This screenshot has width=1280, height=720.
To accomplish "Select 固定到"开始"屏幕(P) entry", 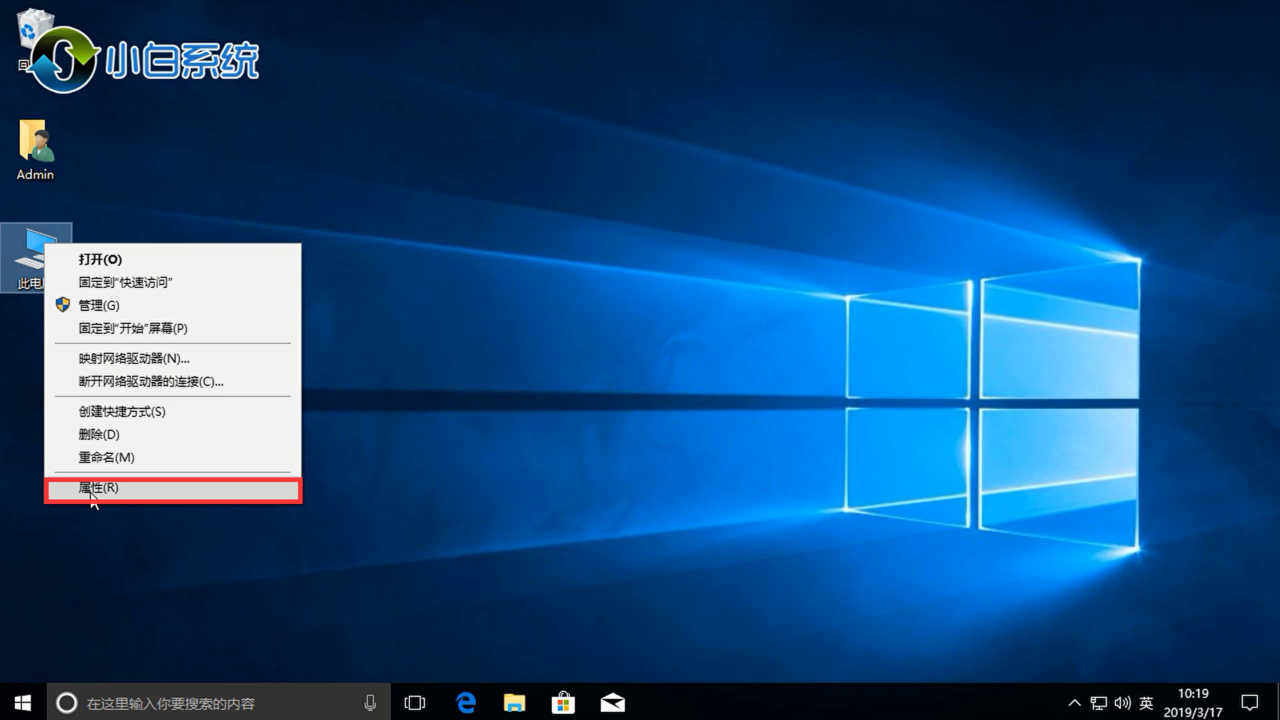I will coord(172,328).
